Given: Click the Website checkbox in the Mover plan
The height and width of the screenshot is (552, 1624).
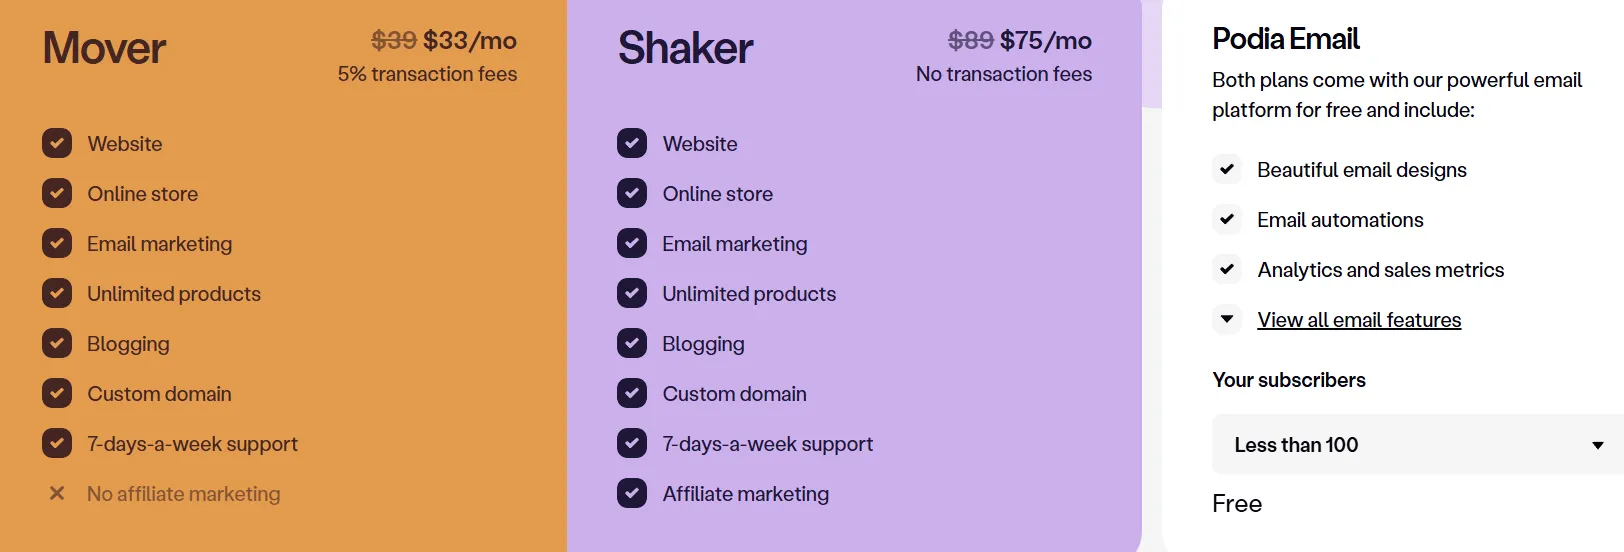Looking at the screenshot, I should coord(57,143).
